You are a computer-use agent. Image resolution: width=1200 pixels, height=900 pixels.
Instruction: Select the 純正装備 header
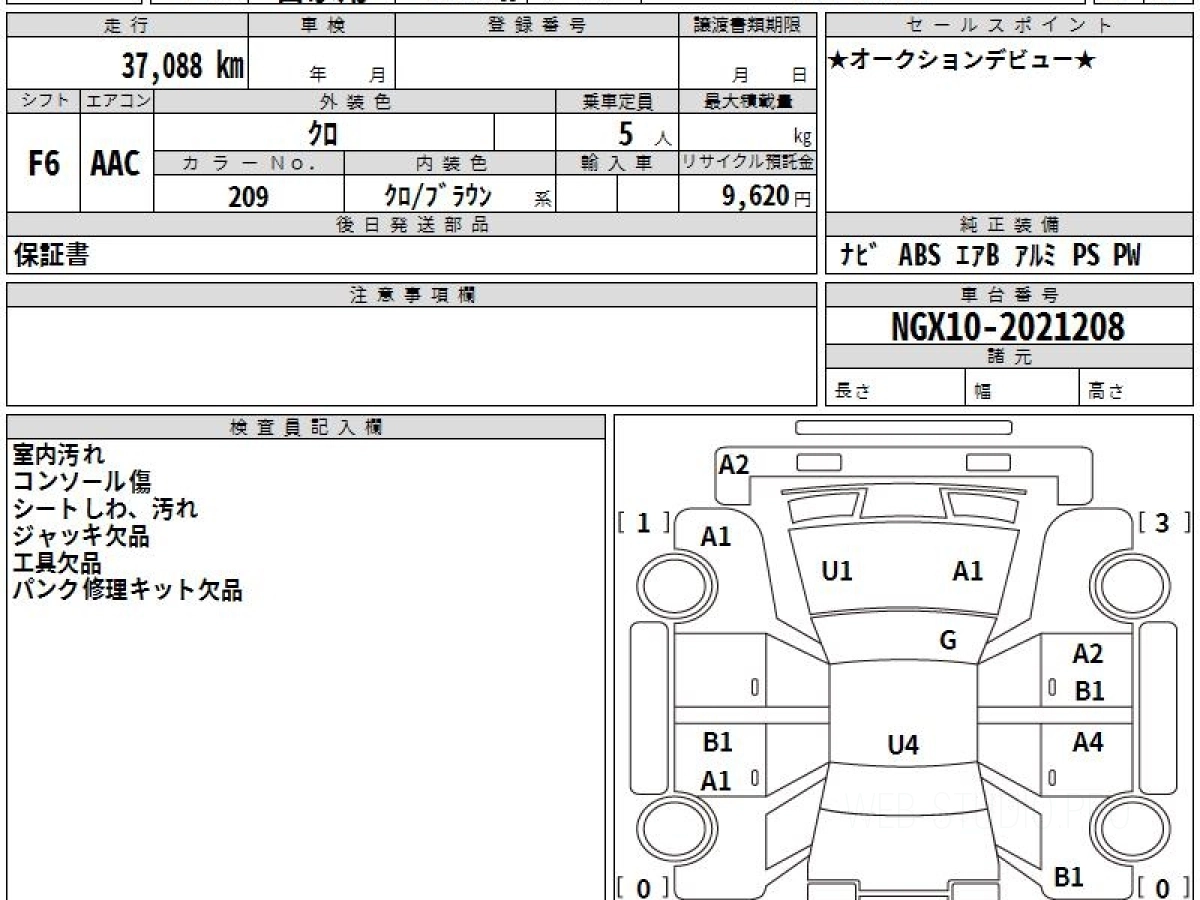click(1009, 225)
